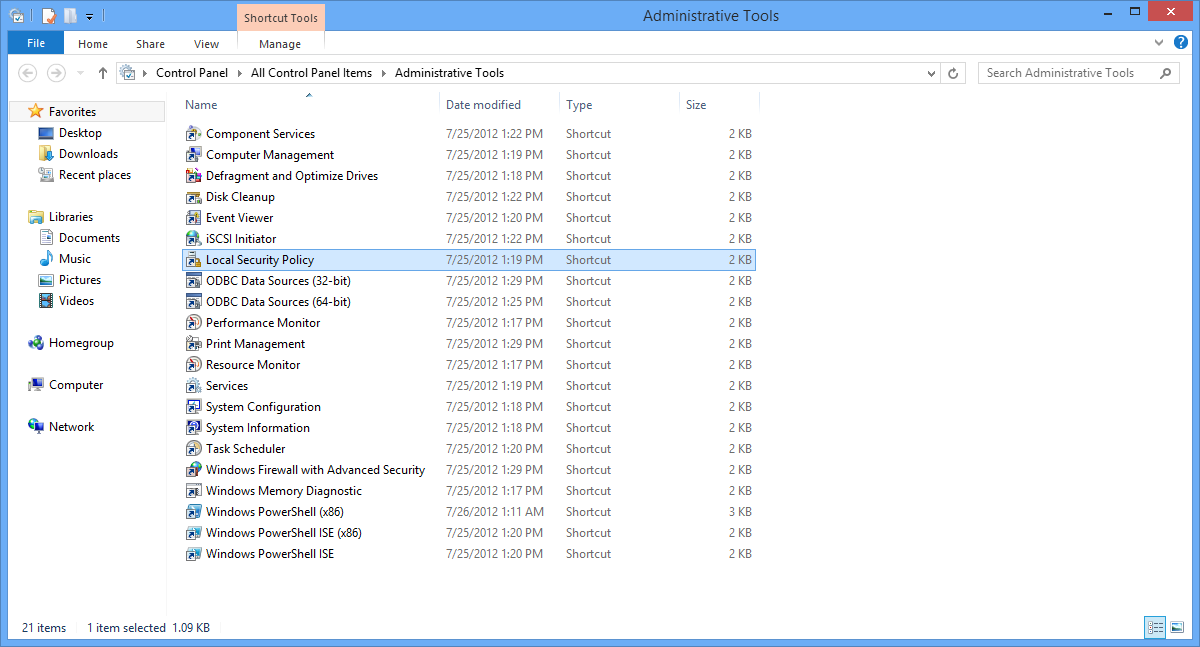Image resolution: width=1200 pixels, height=647 pixels.
Task: Select the Pictures library
Action: click(x=80, y=280)
